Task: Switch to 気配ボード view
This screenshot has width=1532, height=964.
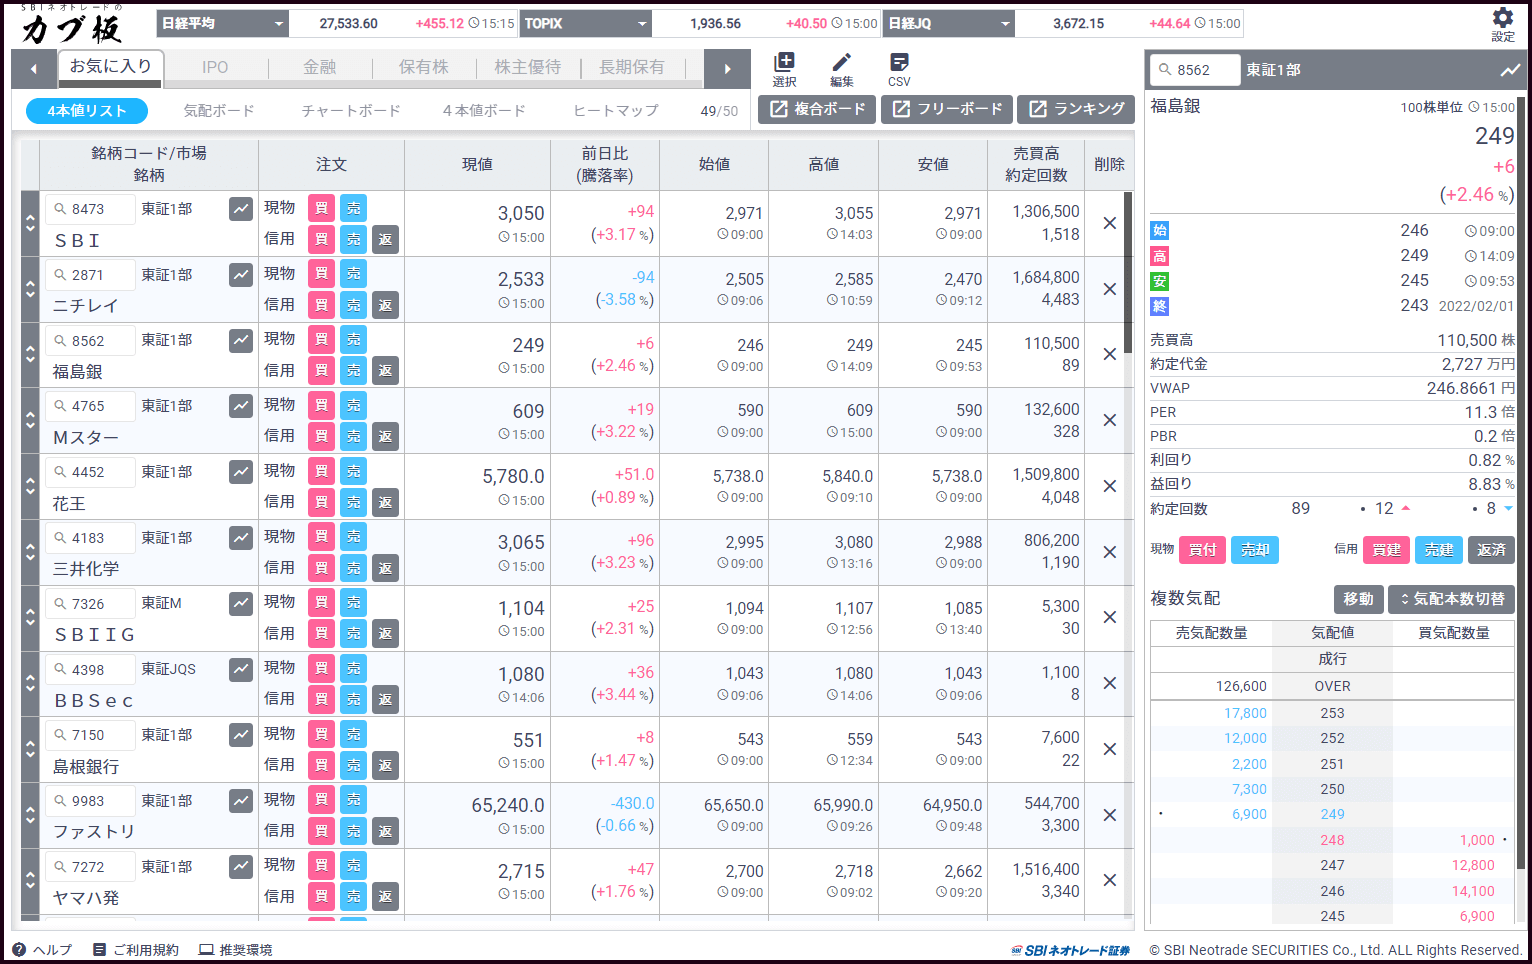Action: coord(219,111)
